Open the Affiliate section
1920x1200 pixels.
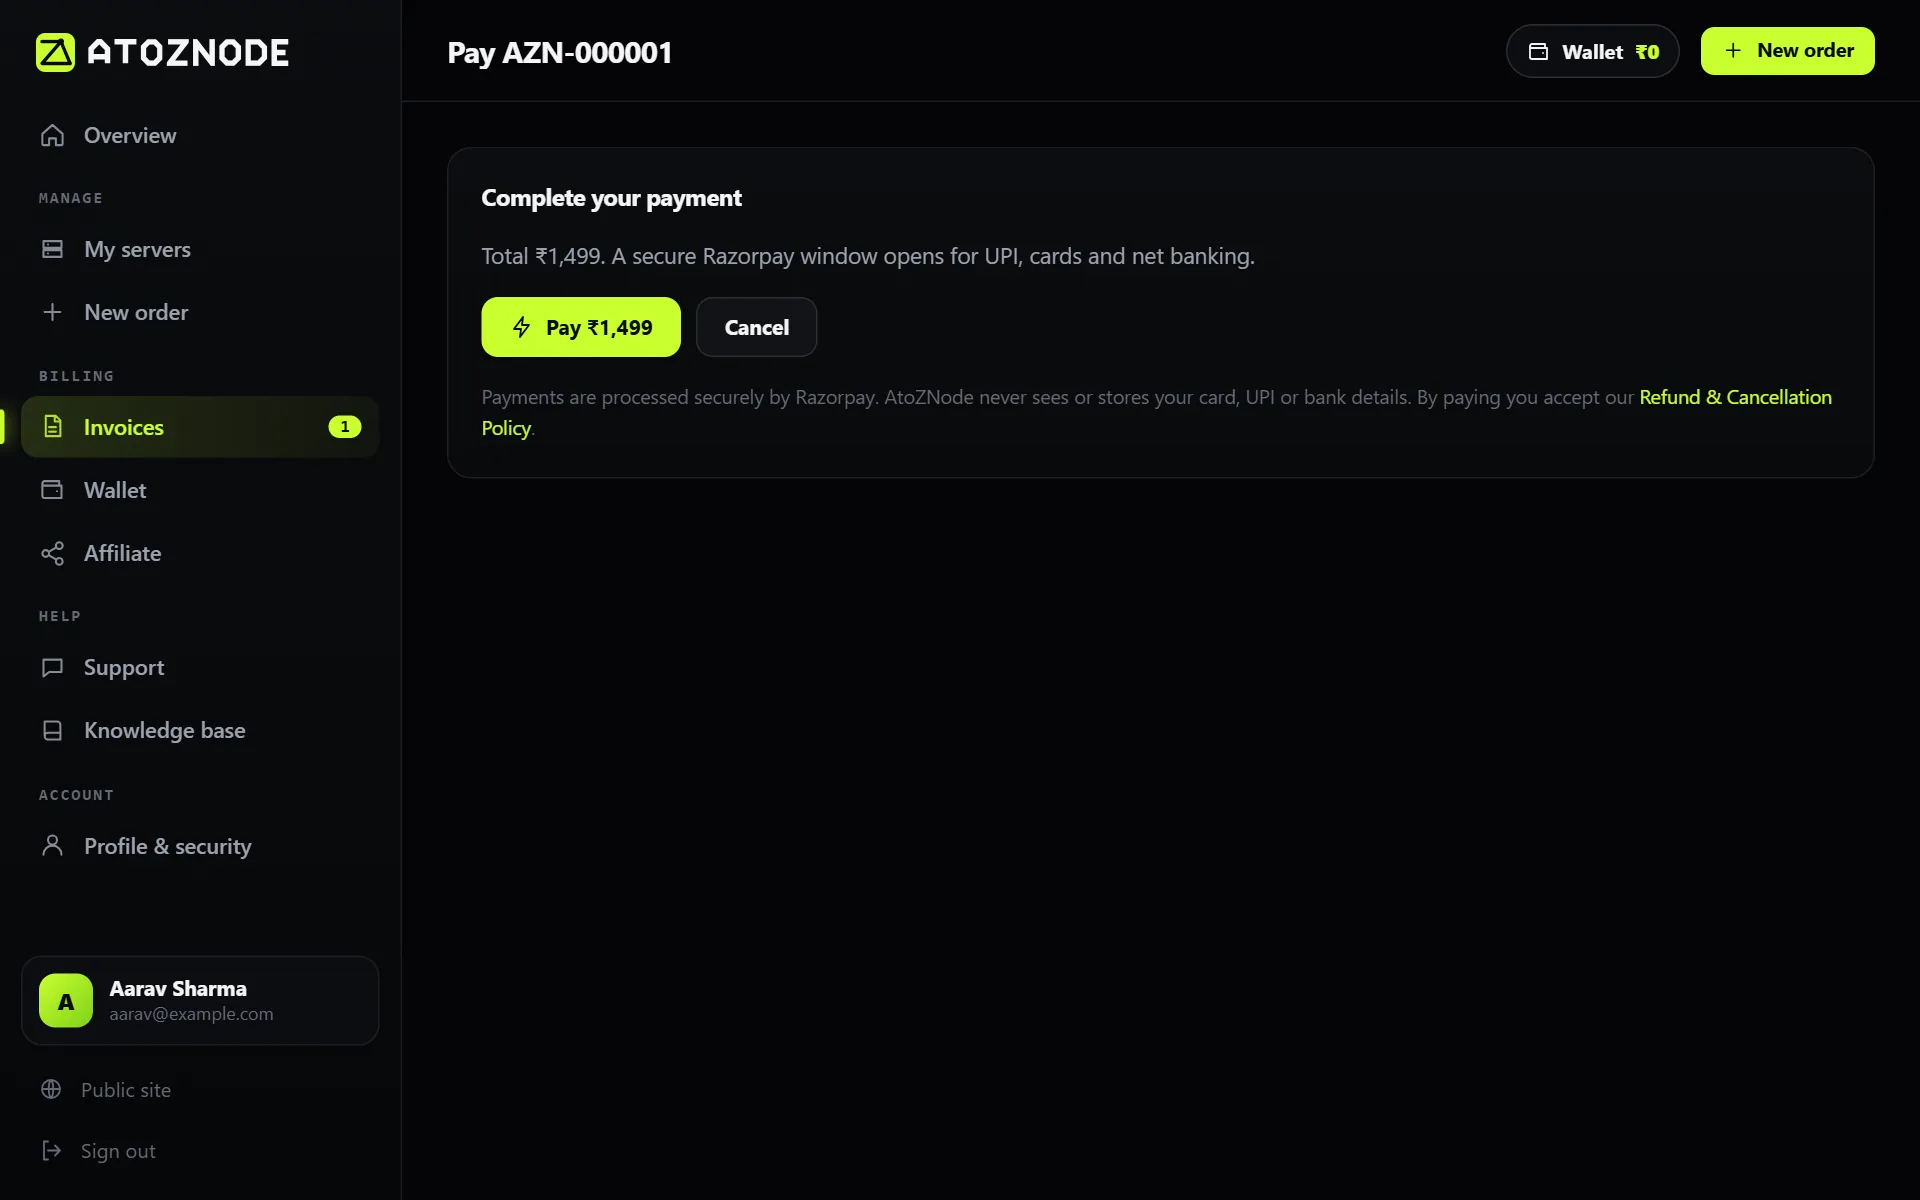[x=200, y=553]
